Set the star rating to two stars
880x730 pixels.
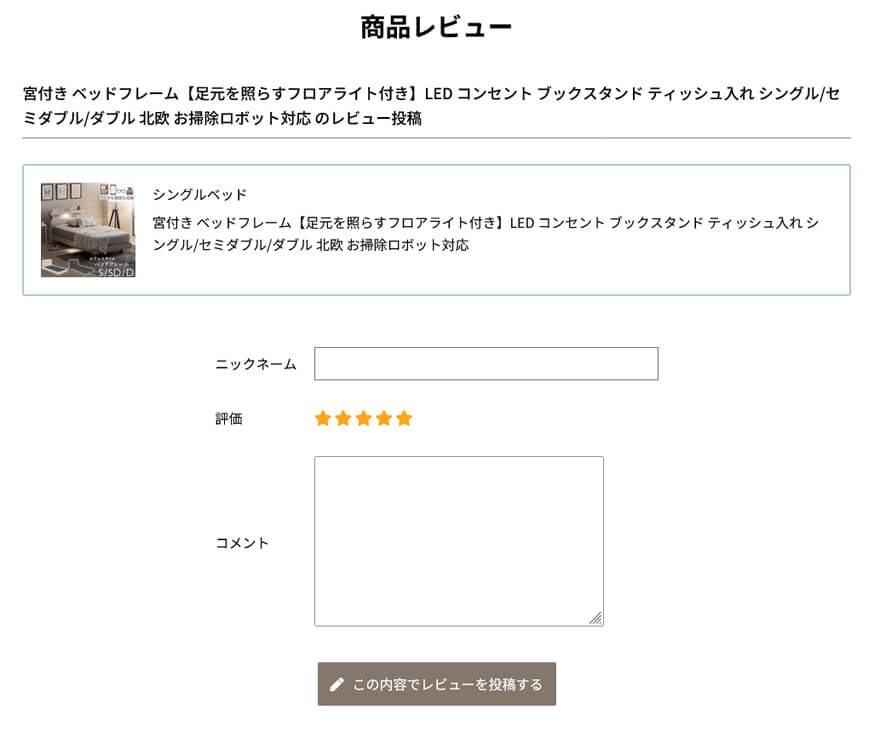pyautogui.click(x=342, y=418)
